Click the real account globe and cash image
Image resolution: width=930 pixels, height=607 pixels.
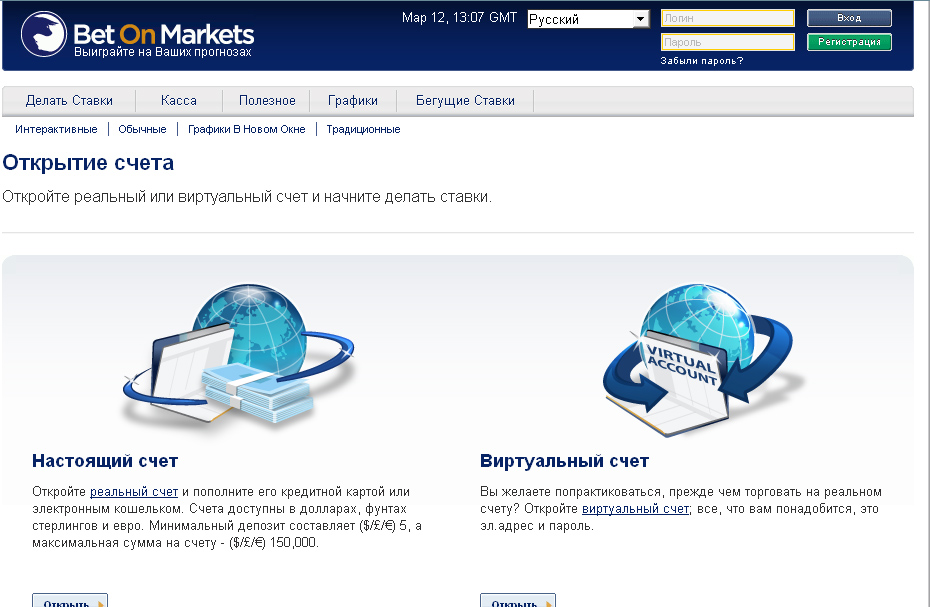239,356
